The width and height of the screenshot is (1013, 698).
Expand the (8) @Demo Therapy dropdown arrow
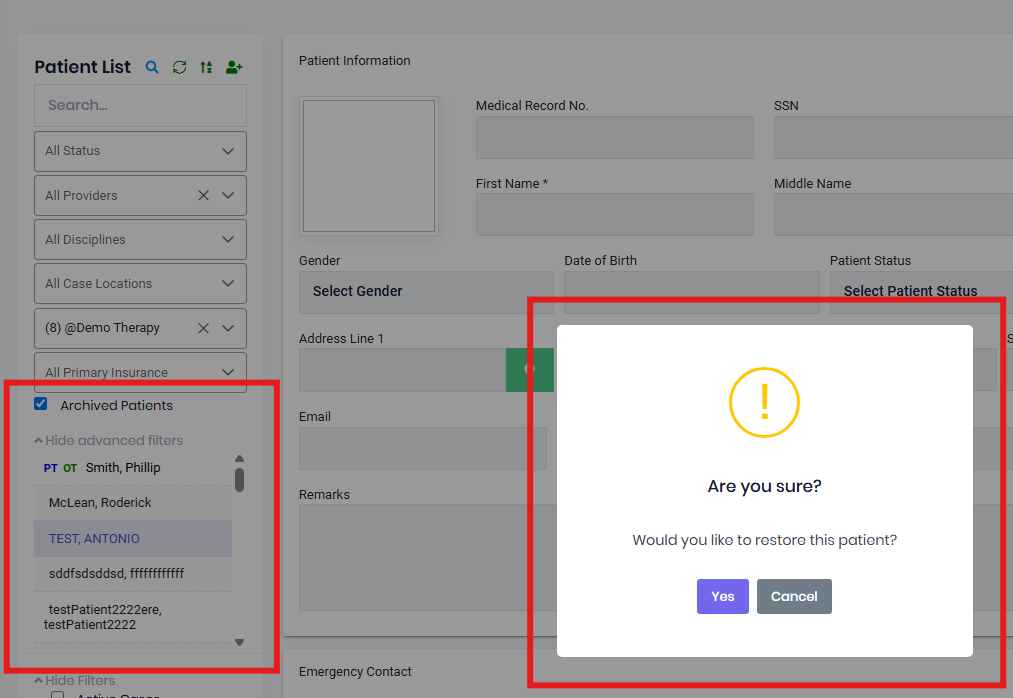[228, 328]
